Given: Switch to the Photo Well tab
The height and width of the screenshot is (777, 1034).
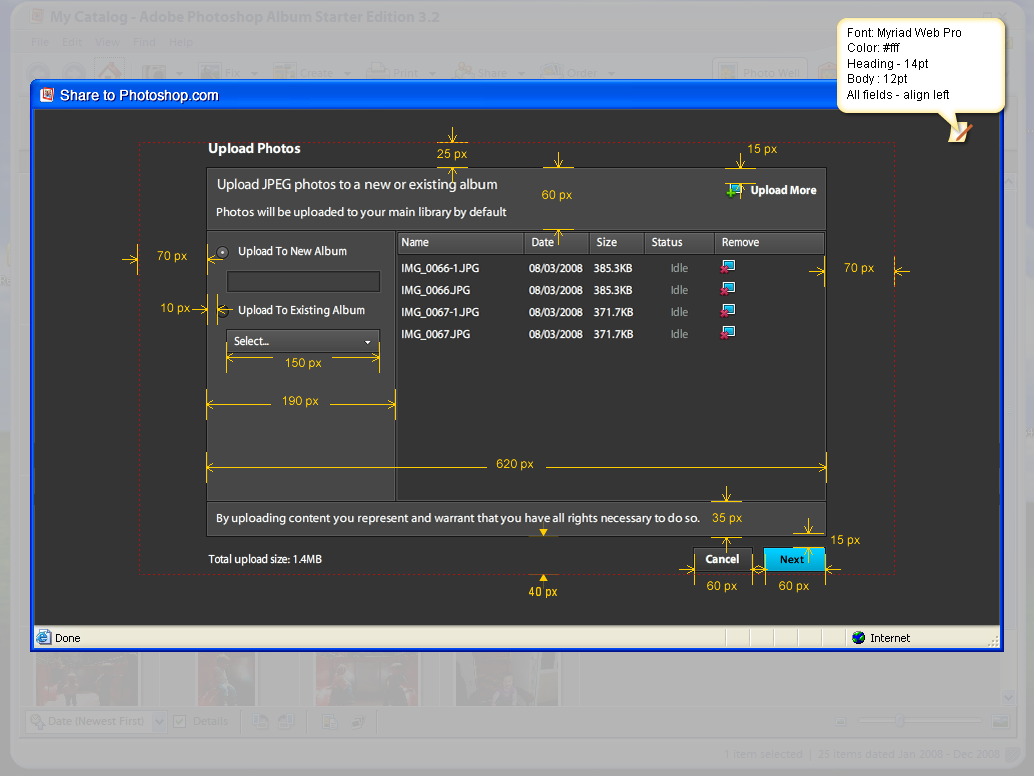Looking at the screenshot, I should click(760, 71).
